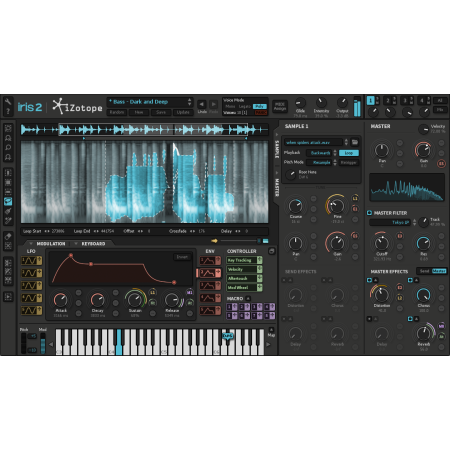Click the Save preset button
The image size is (450, 450).
(161, 112)
